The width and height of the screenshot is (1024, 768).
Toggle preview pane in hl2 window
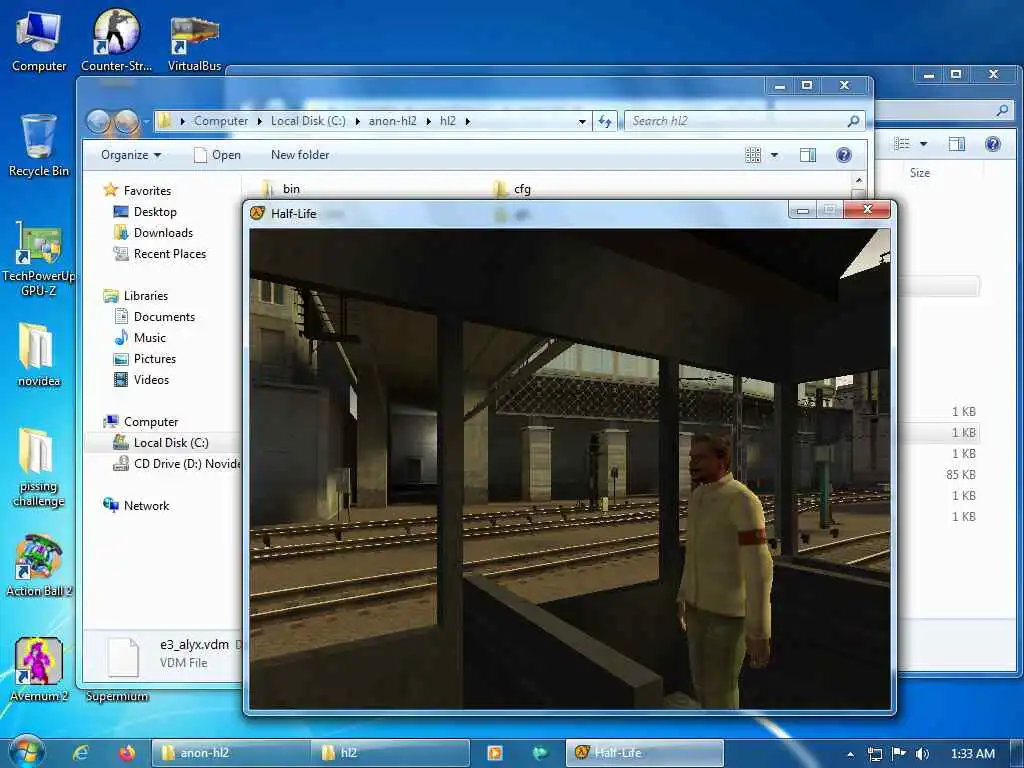point(808,155)
